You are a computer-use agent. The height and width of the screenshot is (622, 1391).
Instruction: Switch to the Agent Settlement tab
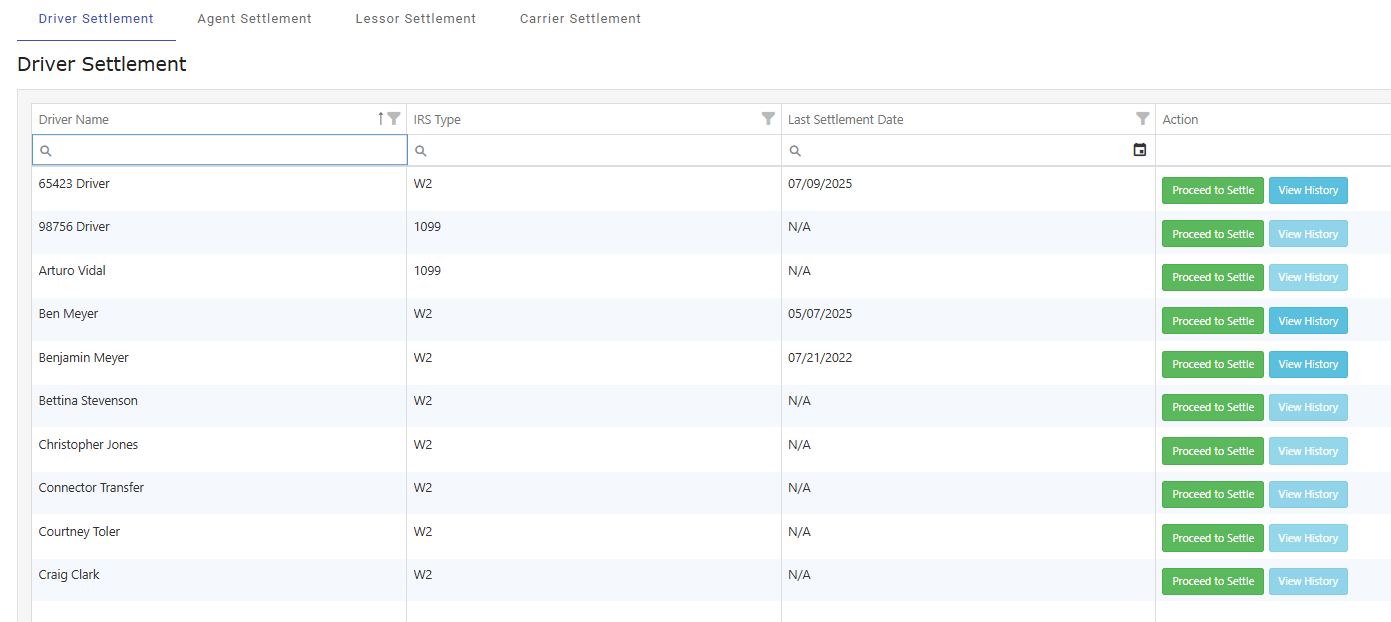[x=254, y=19]
